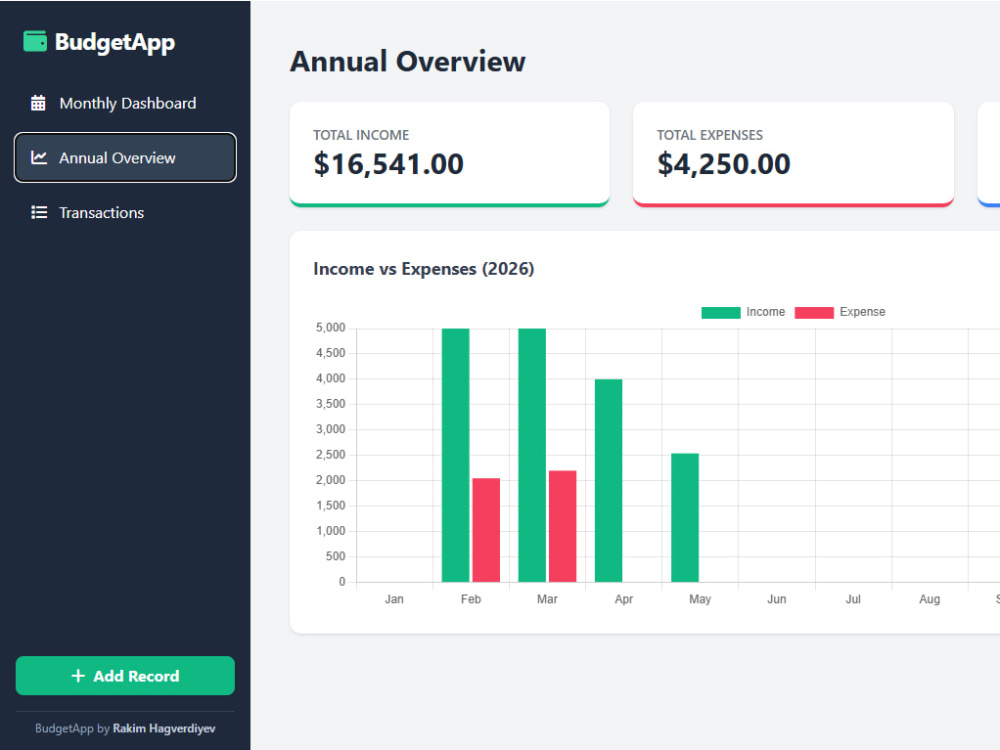This screenshot has width=1000, height=750.
Task: Select the Annual Overview menu item
Action: coord(125,158)
